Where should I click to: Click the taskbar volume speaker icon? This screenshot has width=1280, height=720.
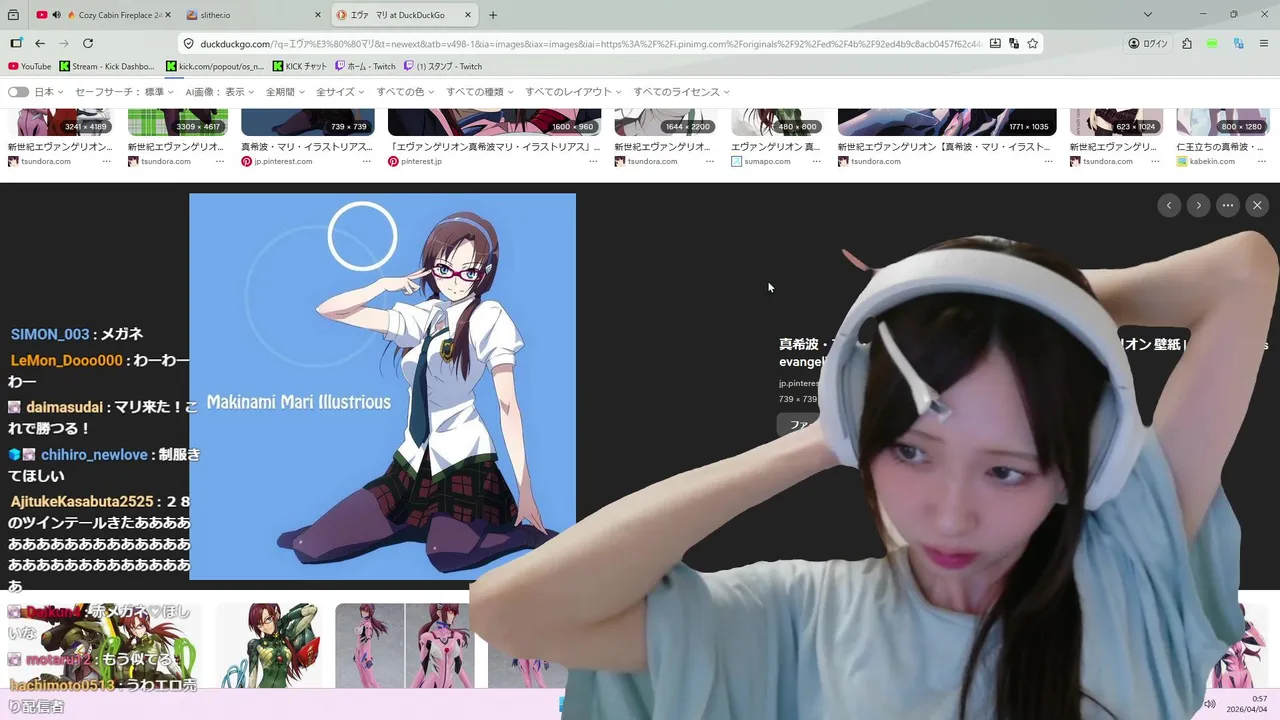pyautogui.click(x=1209, y=704)
